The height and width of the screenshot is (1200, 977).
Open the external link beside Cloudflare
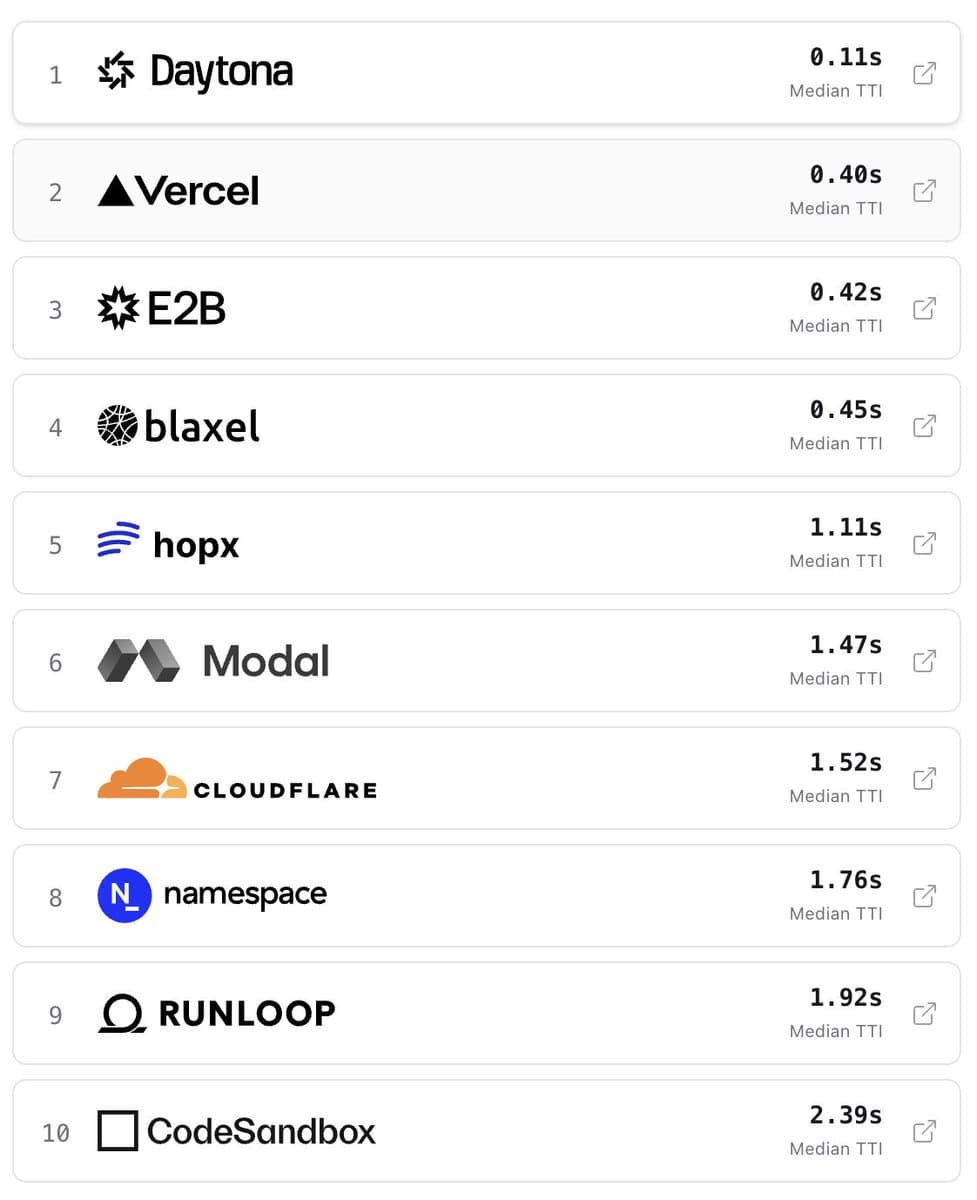coord(924,778)
